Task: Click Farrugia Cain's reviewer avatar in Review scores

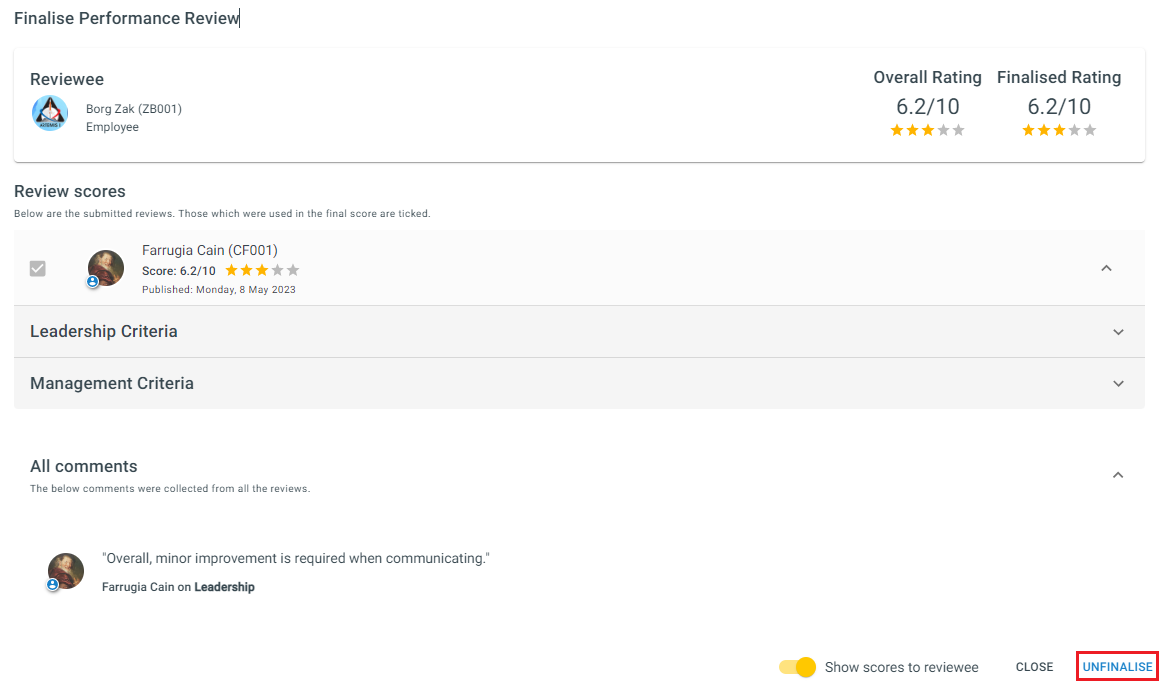Action: (106, 267)
